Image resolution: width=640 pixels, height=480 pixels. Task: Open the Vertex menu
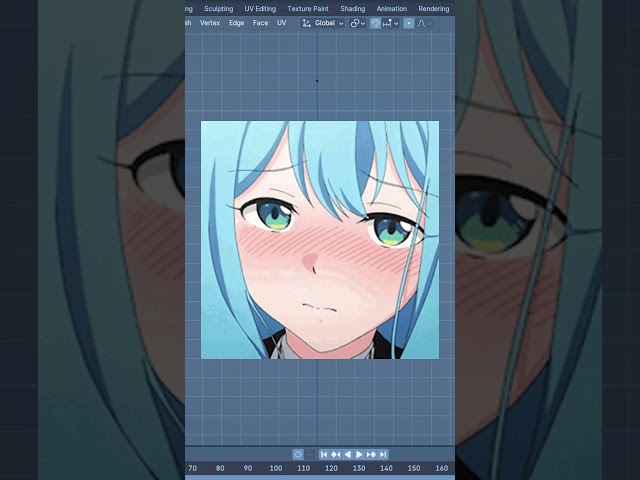tap(210, 23)
